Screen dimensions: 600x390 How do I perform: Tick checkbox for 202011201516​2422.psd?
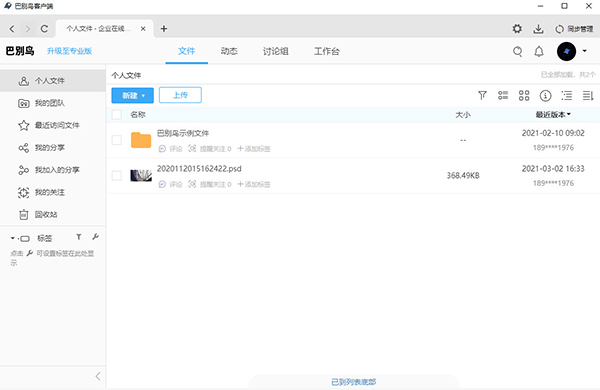(x=117, y=176)
